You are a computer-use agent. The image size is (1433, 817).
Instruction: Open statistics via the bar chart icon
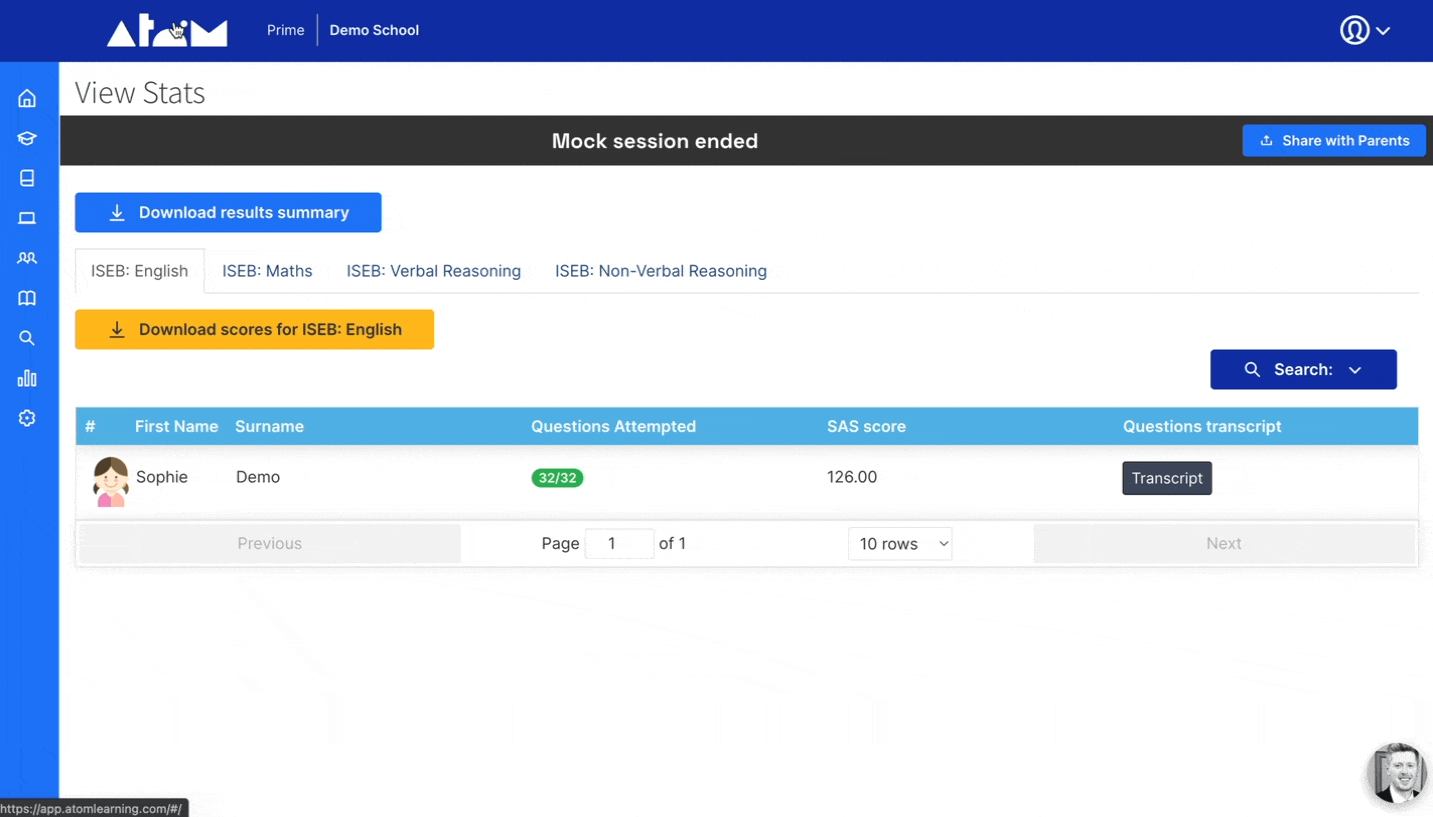click(x=27, y=377)
